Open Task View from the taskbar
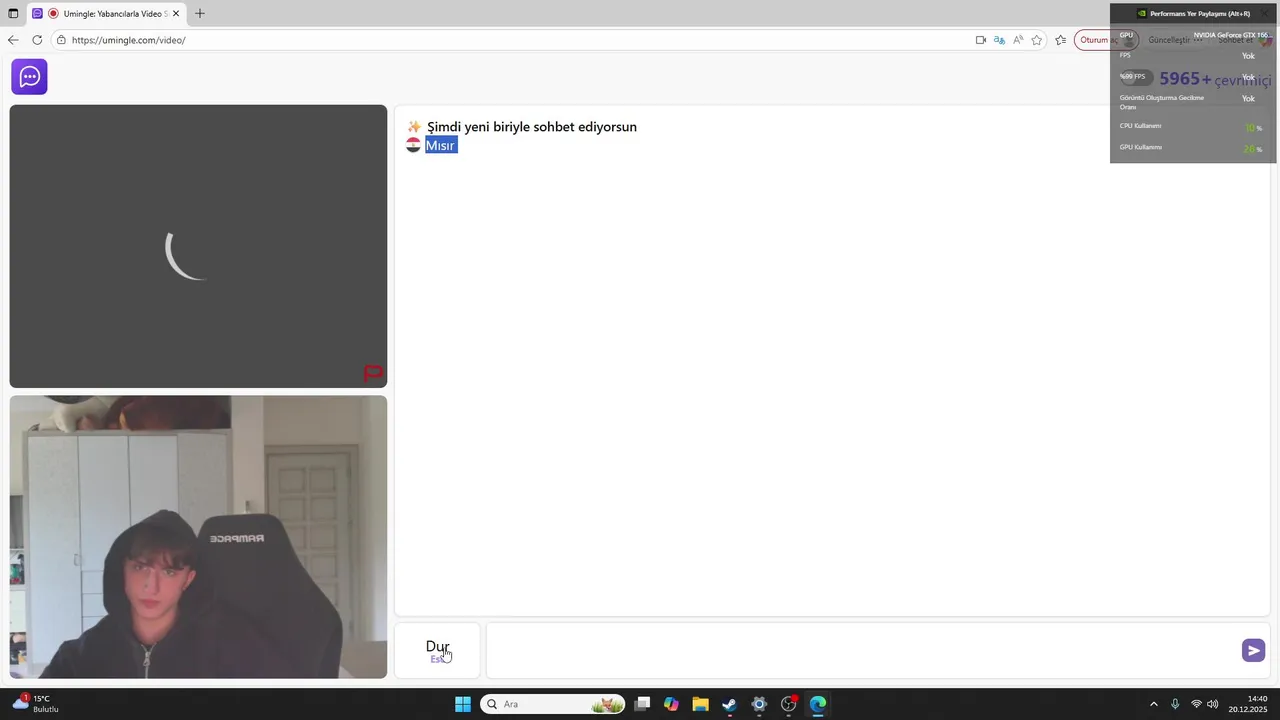 (643, 704)
